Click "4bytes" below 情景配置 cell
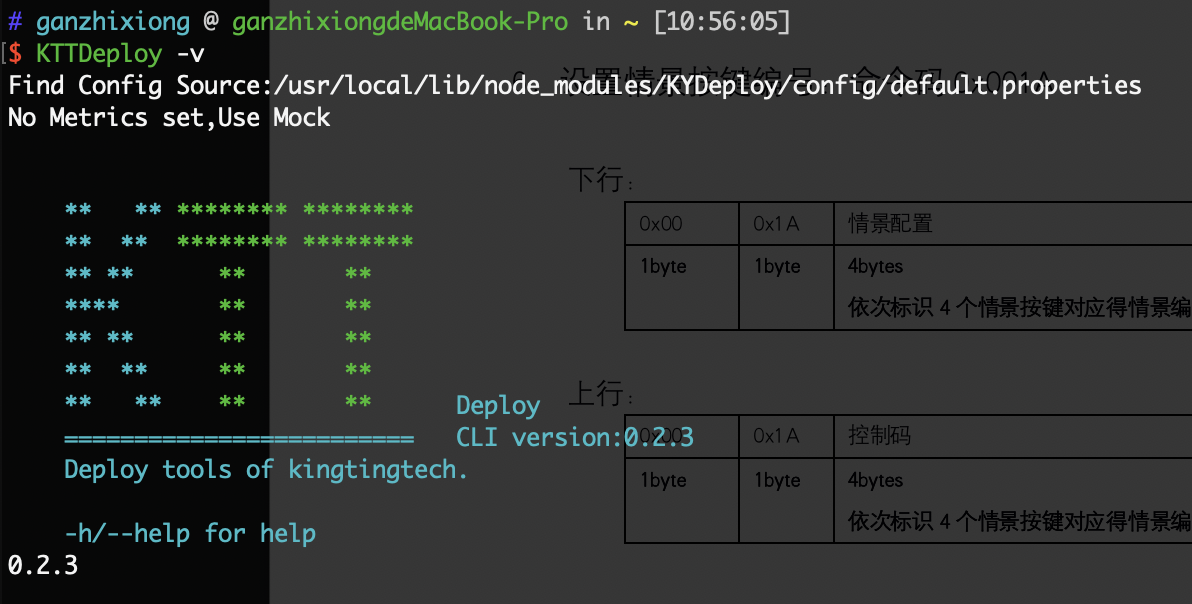Viewport: 1192px width, 604px height. [x=875, y=267]
